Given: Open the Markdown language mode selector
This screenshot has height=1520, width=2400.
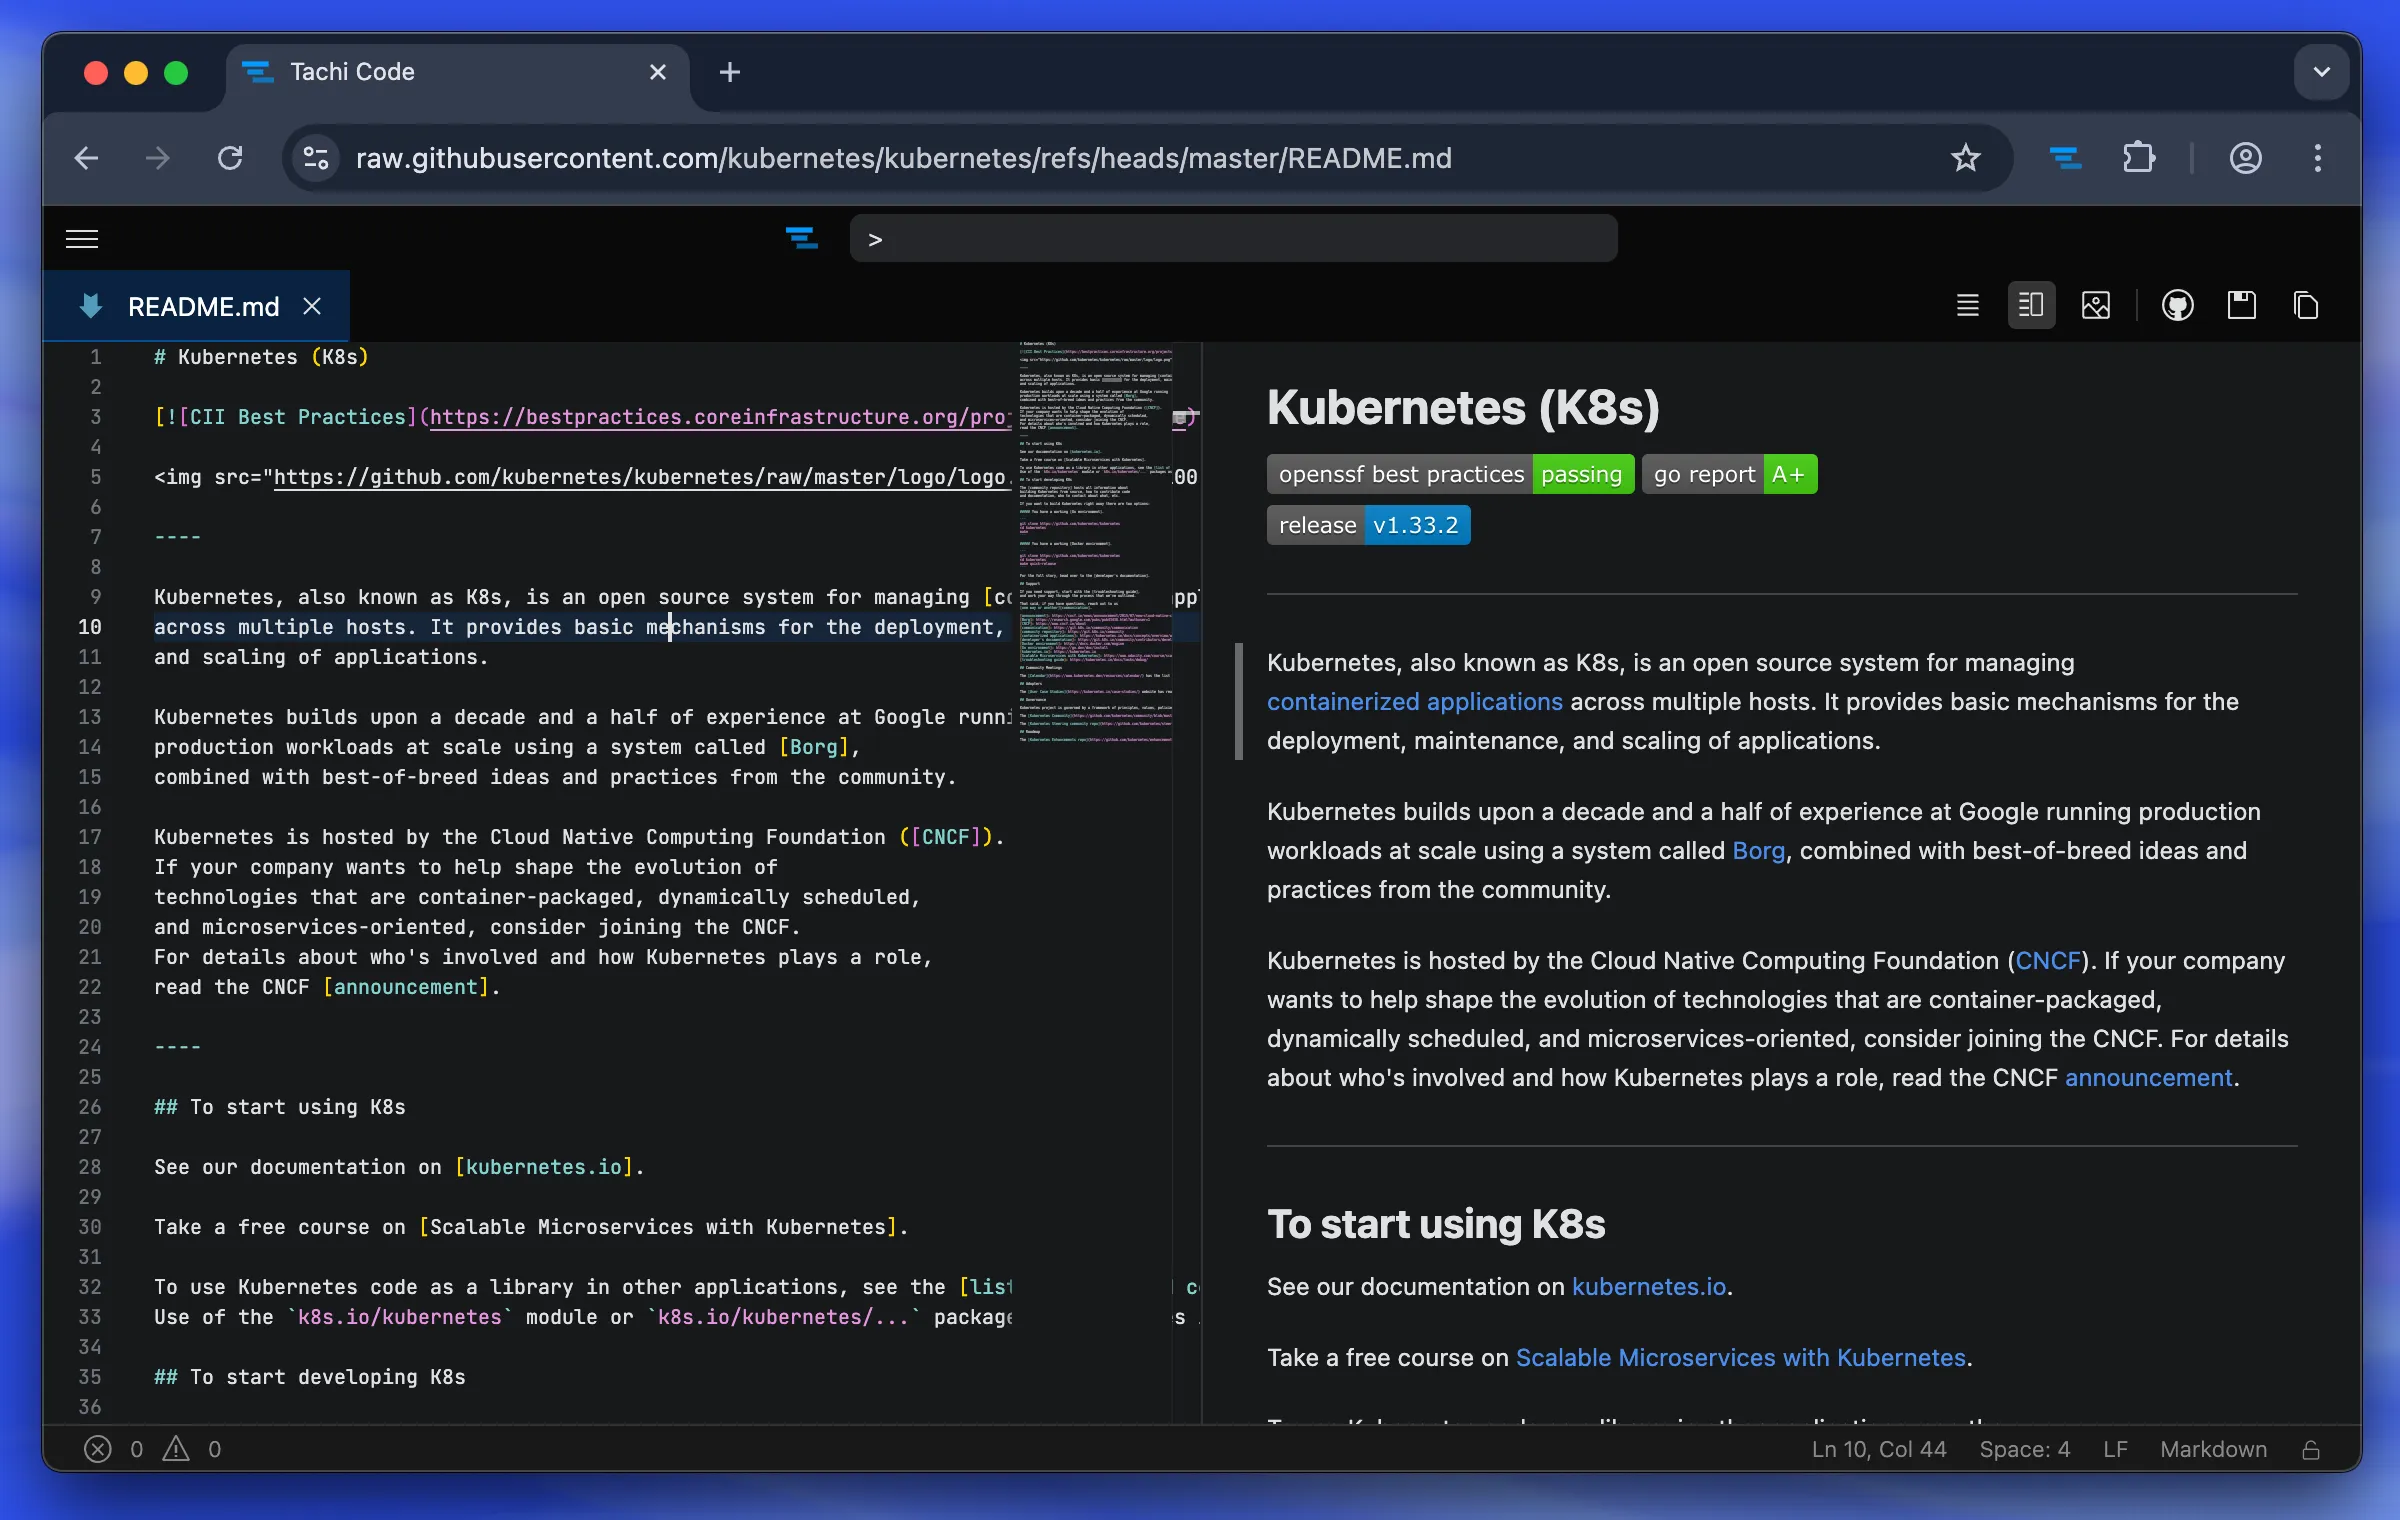Looking at the screenshot, I should tap(2212, 1449).
